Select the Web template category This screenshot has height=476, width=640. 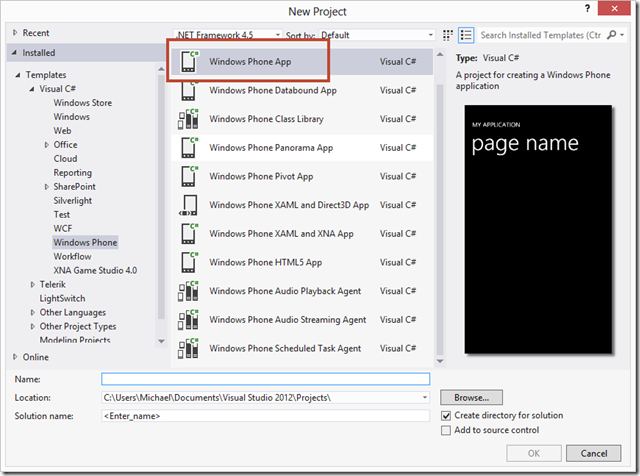point(62,131)
